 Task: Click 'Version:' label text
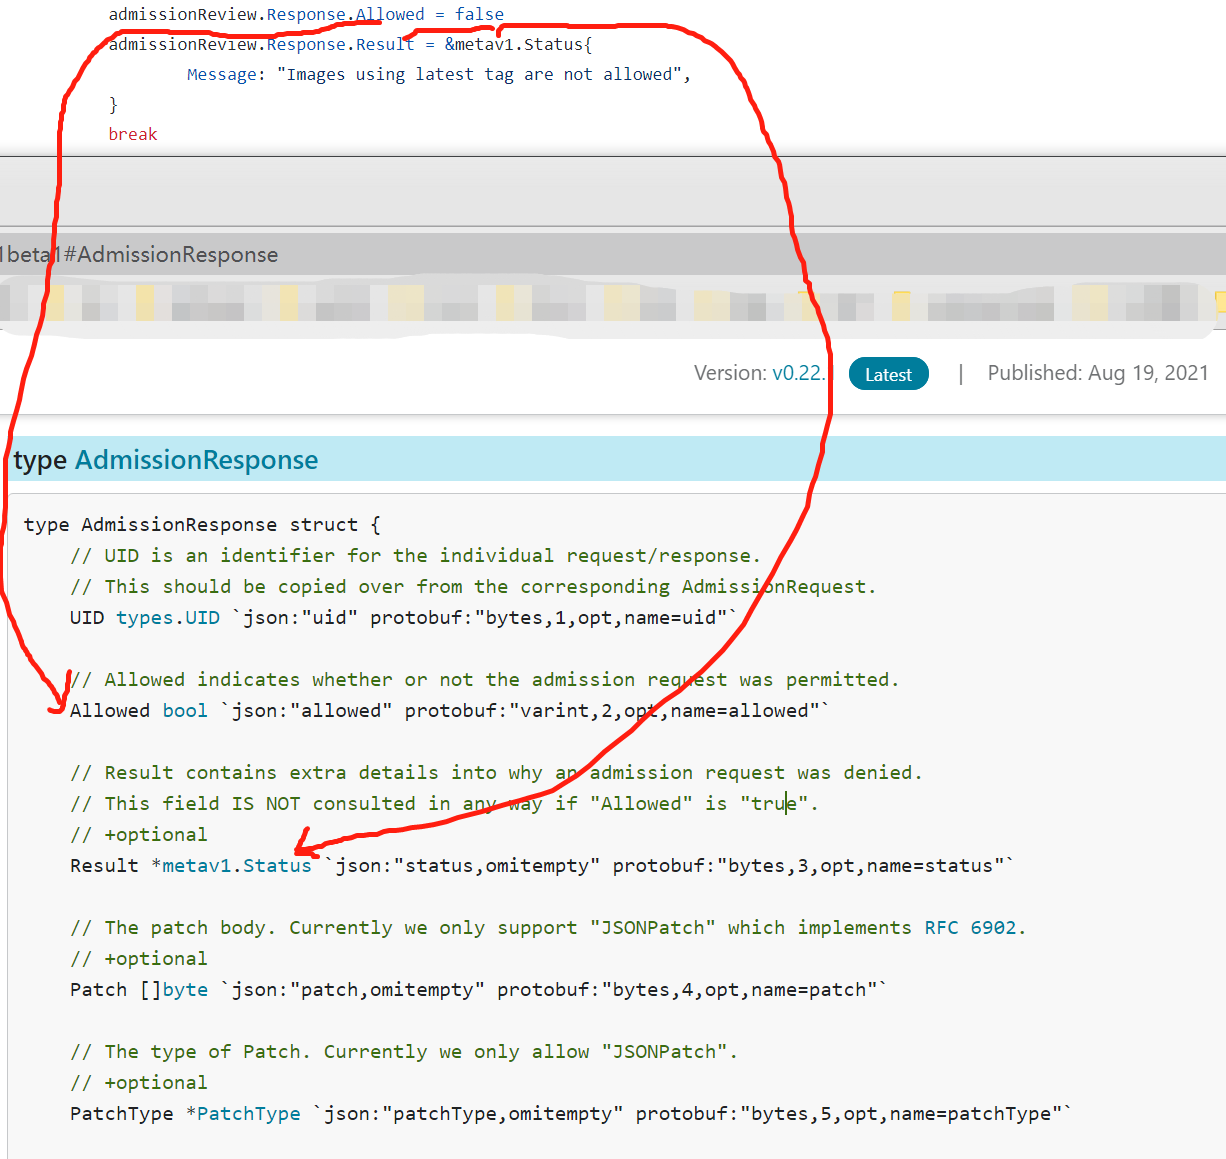731,373
